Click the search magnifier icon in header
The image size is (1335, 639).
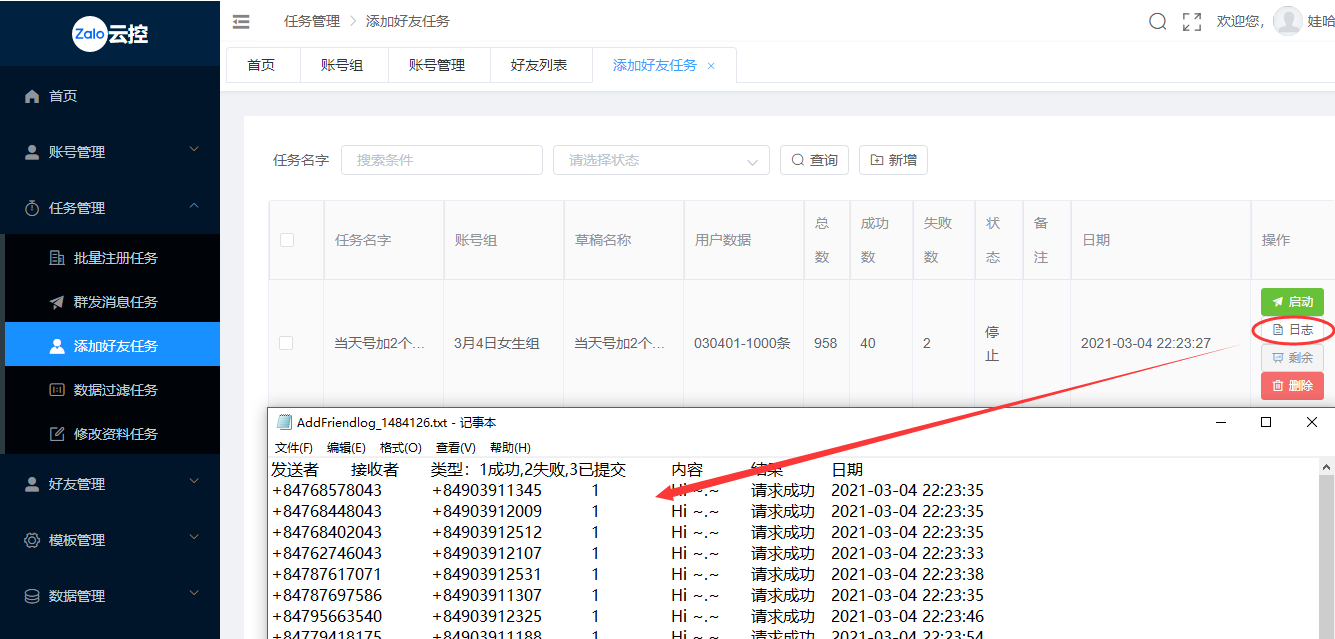point(1157,21)
